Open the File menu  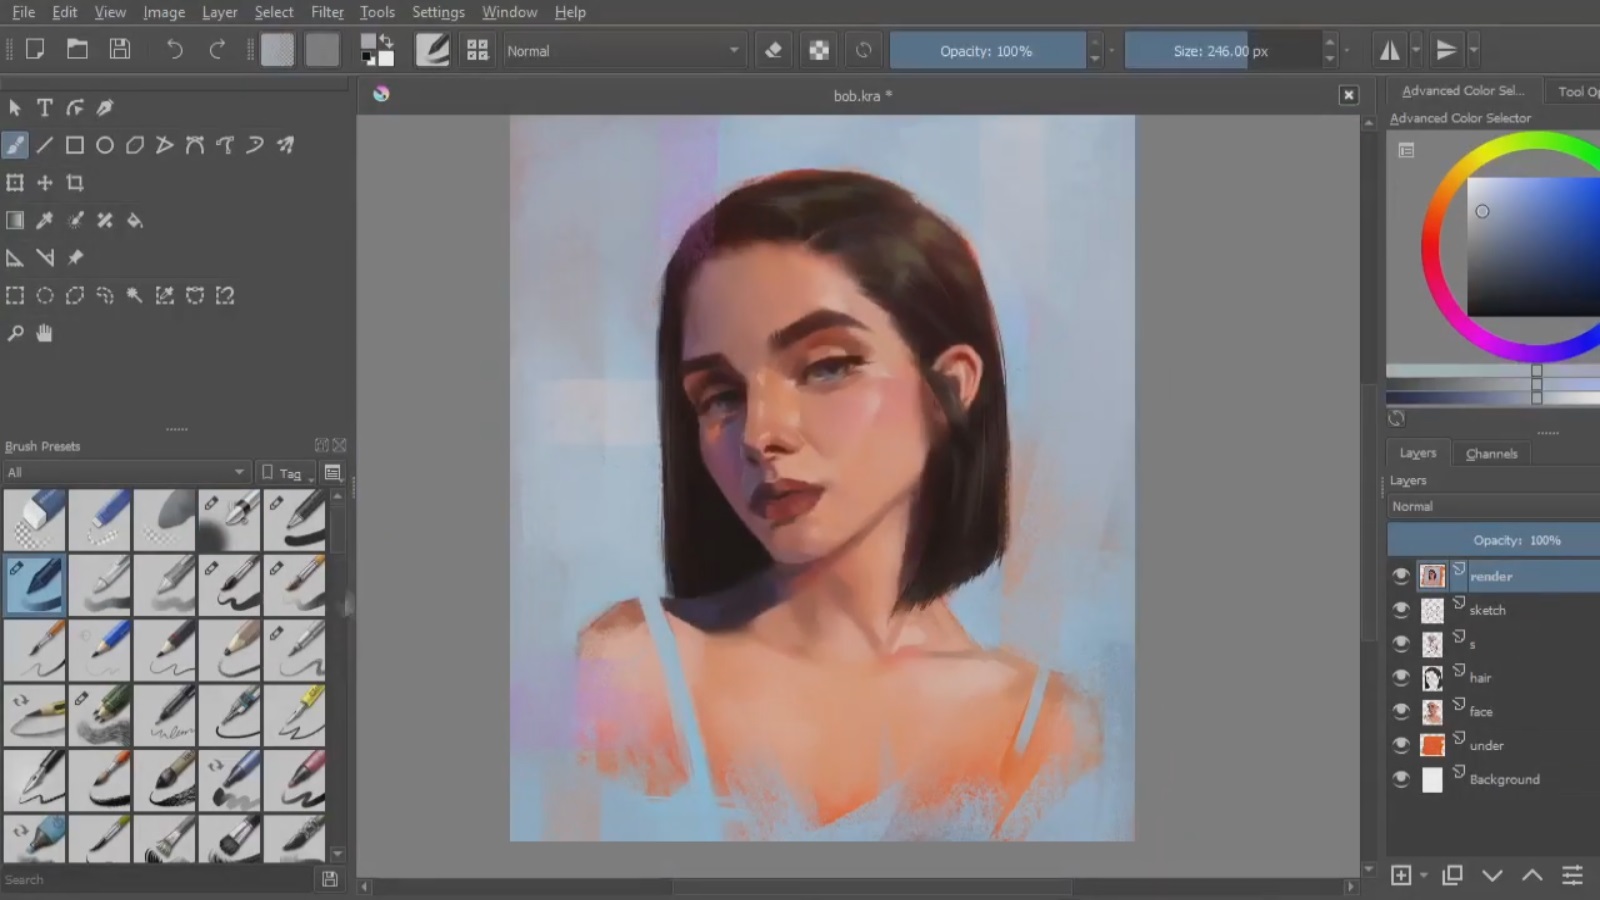23,12
